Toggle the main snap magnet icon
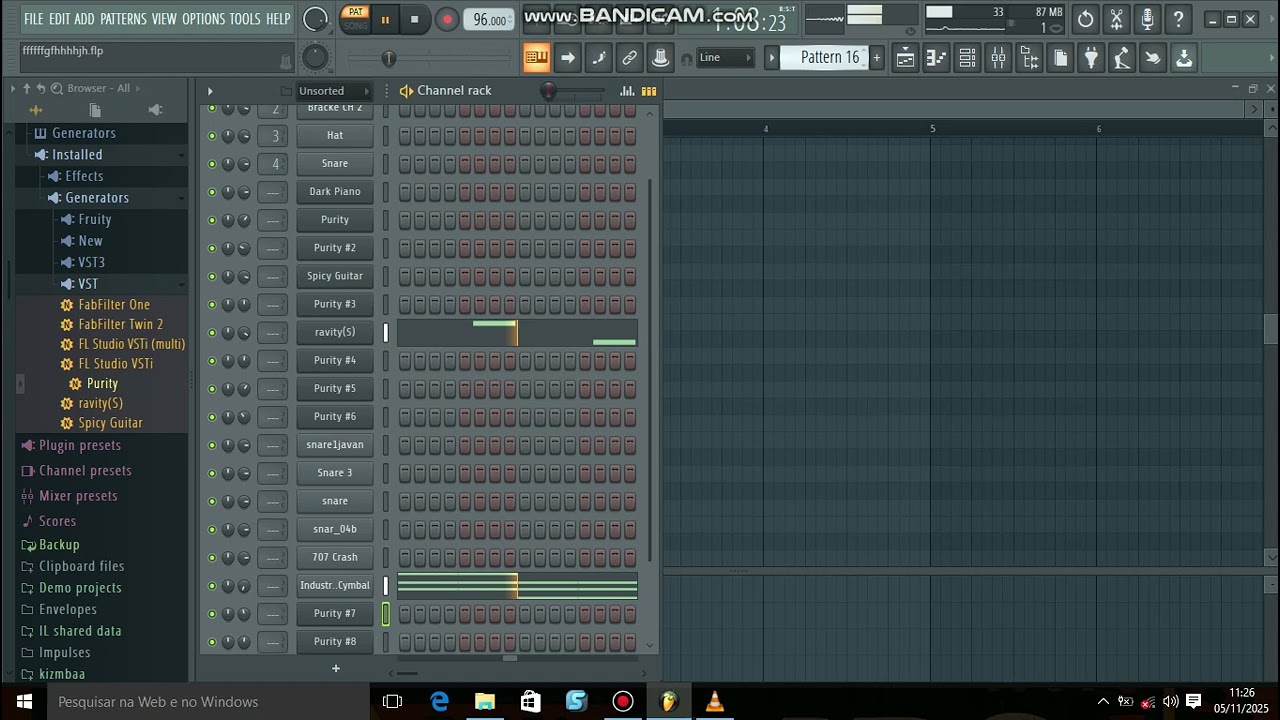Viewport: 1280px width, 720px height. (x=686, y=59)
